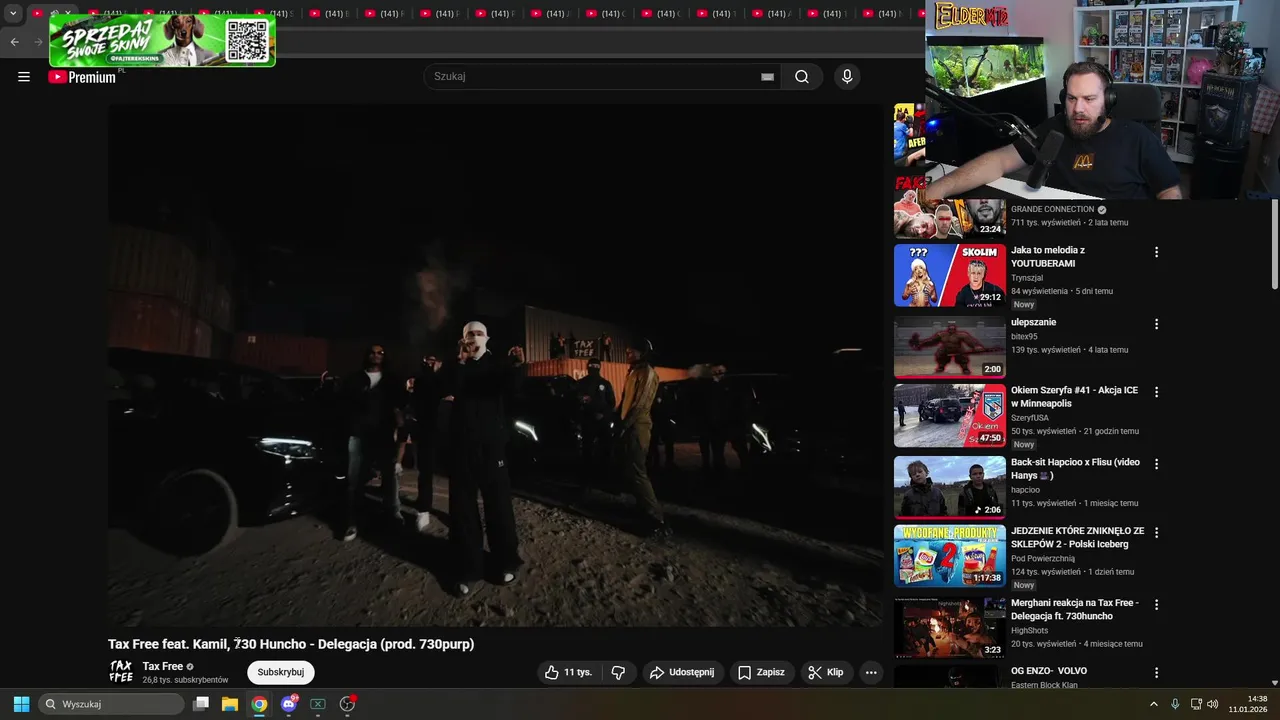Open options for the ulepszanie video
Screen dimensions: 1280x720
1156,324
